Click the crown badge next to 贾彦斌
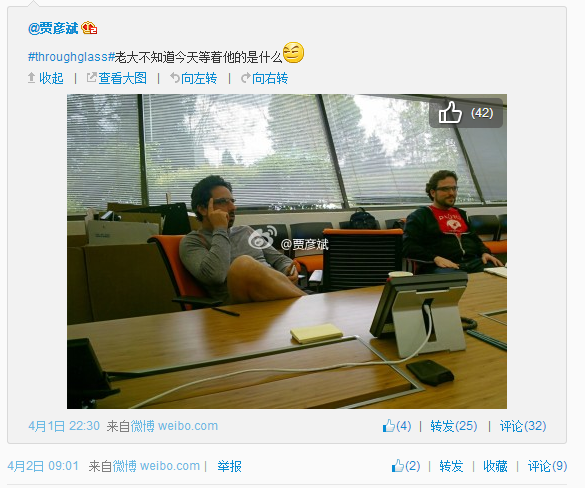585x488 pixels. 89,28
